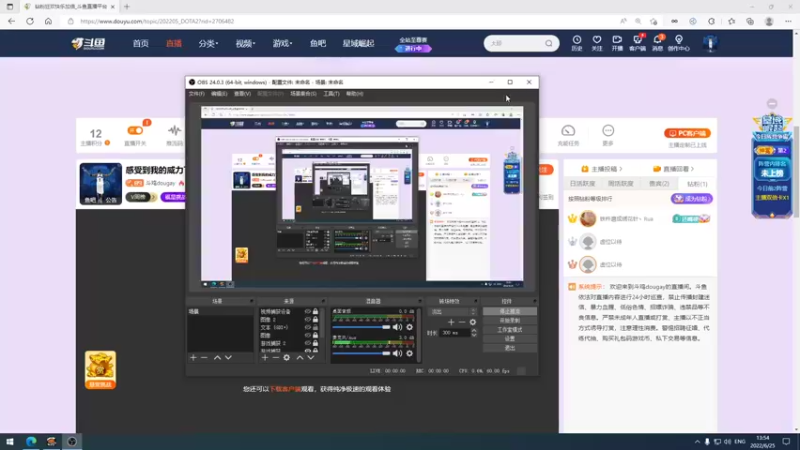Screen dimensions: 800x450
Task: Click Start Recording button in OBS controls
Action: pos(510,320)
